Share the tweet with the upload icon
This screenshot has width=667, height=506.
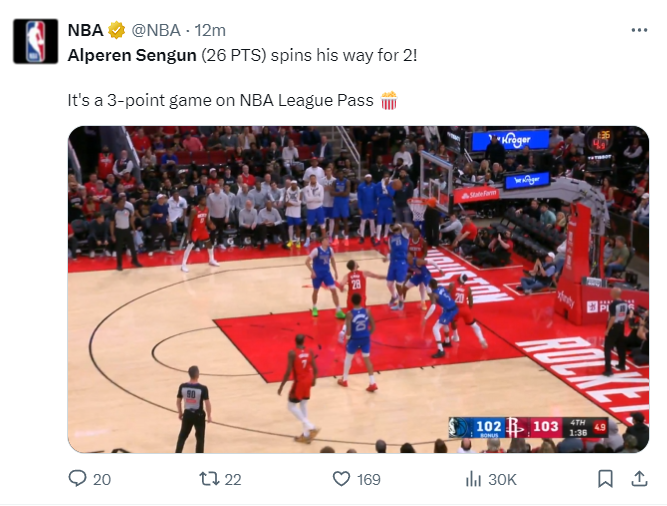(x=639, y=479)
